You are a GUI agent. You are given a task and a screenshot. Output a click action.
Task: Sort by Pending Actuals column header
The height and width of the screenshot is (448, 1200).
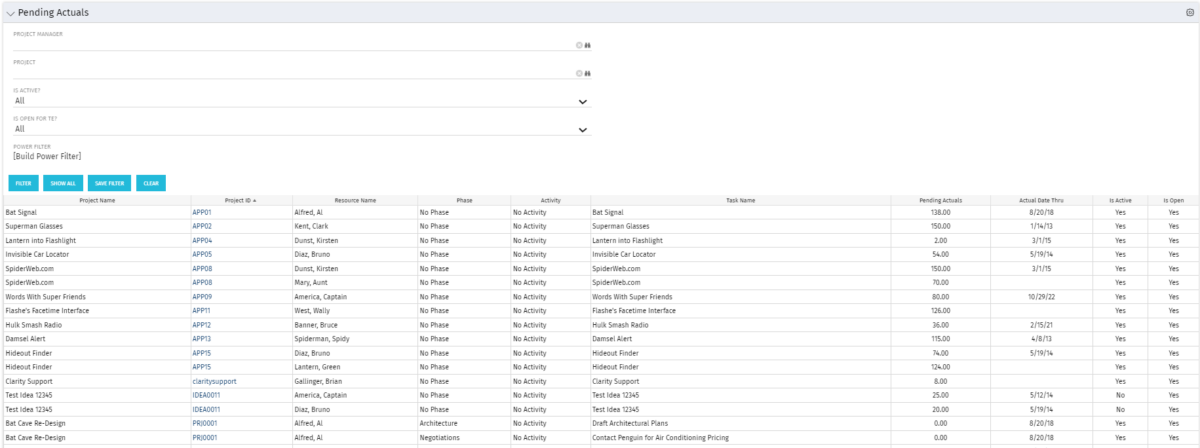pyautogui.click(x=940, y=201)
